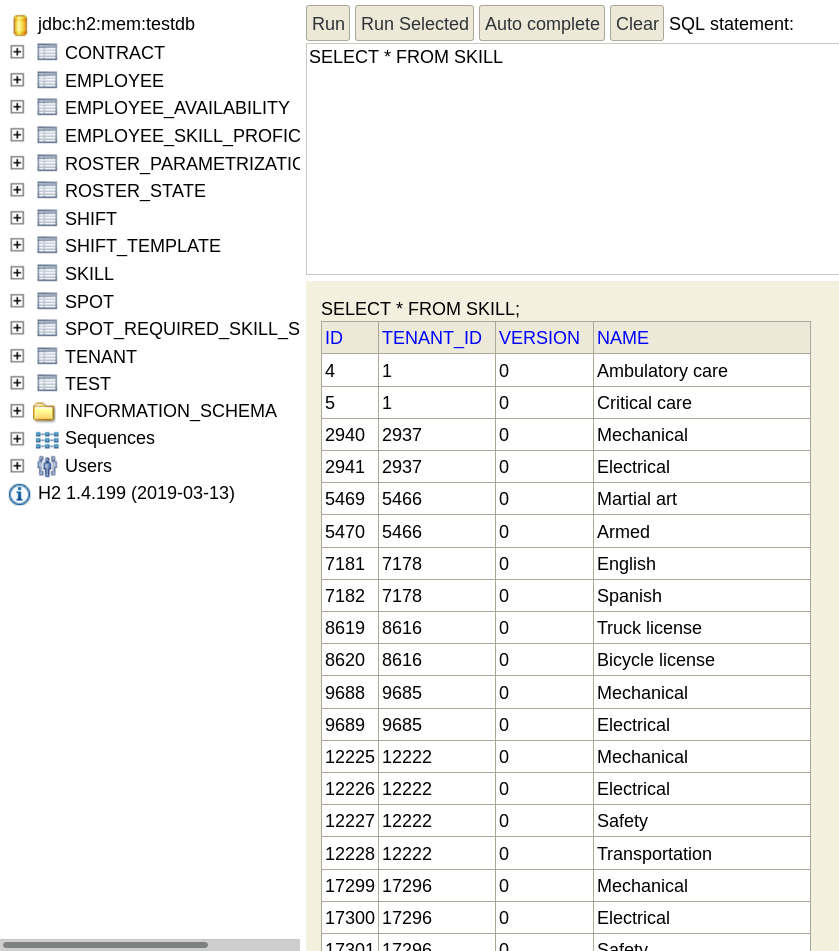
Task: Click the SKILL table icon
Action: pos(47,273)
